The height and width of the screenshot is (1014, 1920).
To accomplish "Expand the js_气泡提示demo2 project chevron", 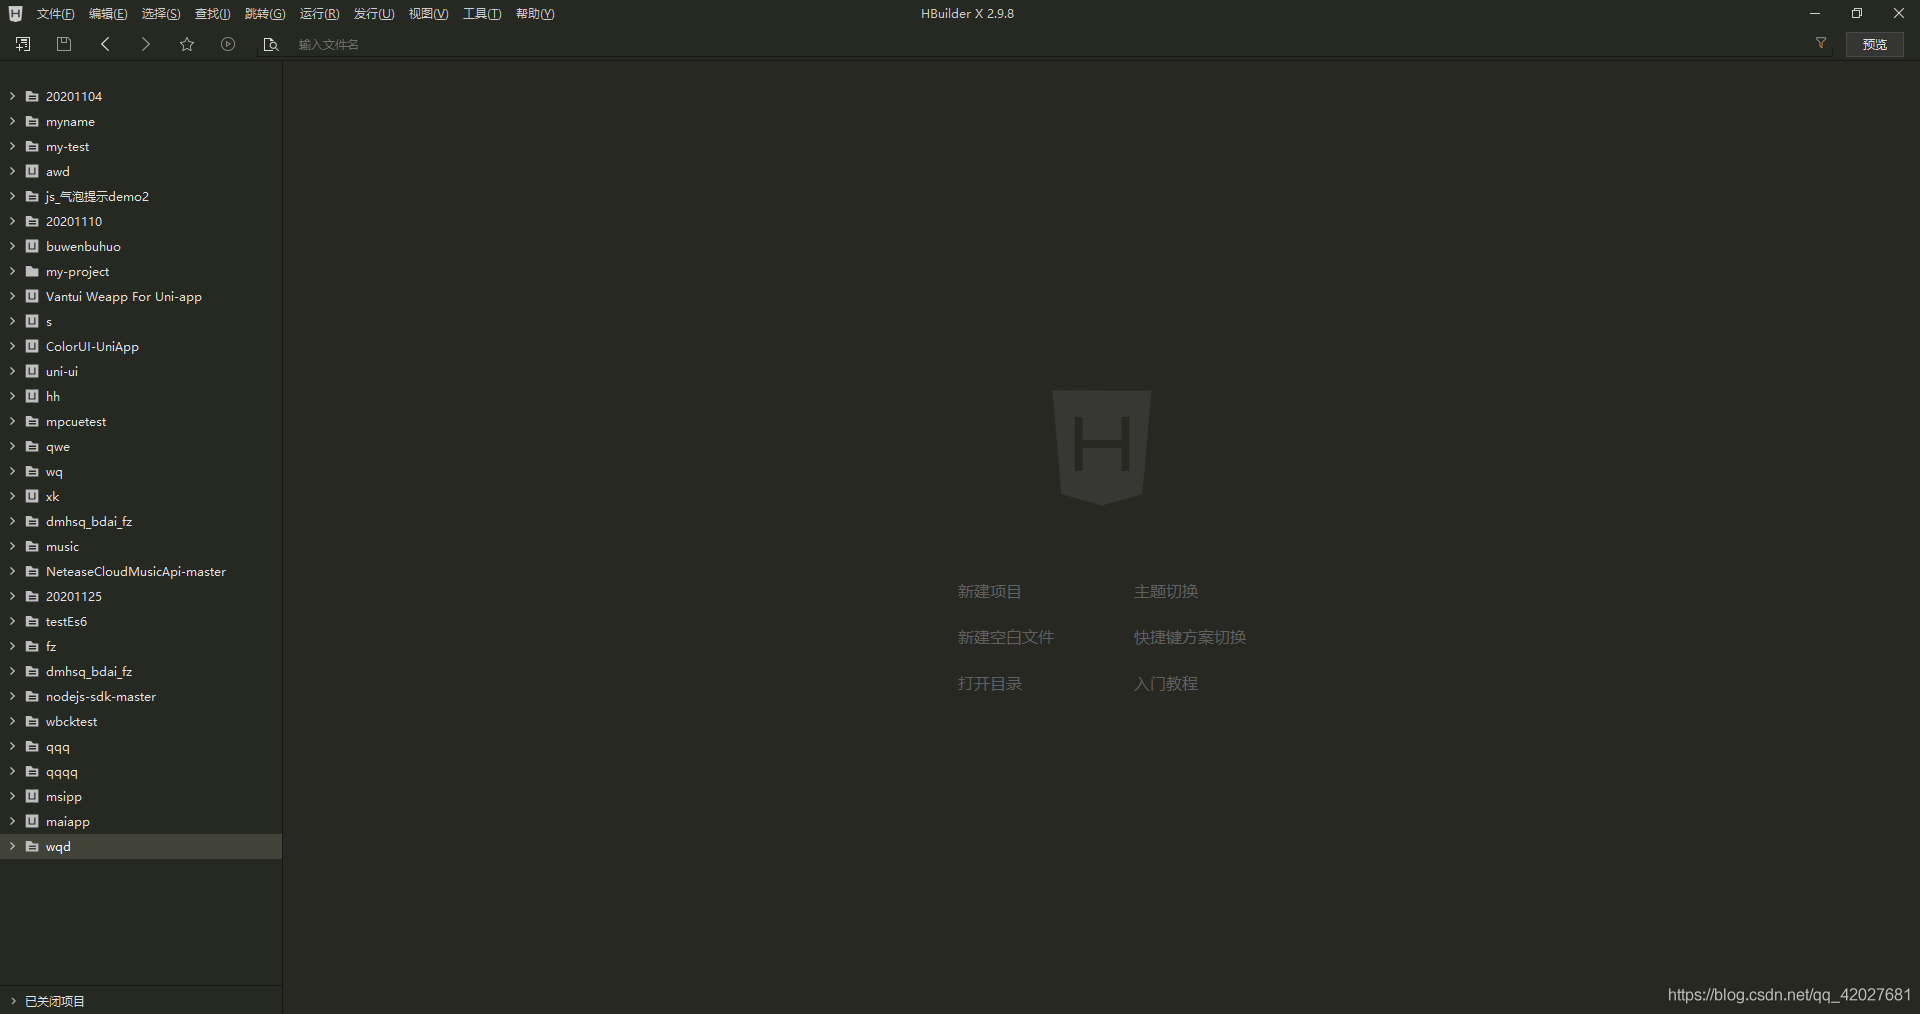I will pos(12,196).
